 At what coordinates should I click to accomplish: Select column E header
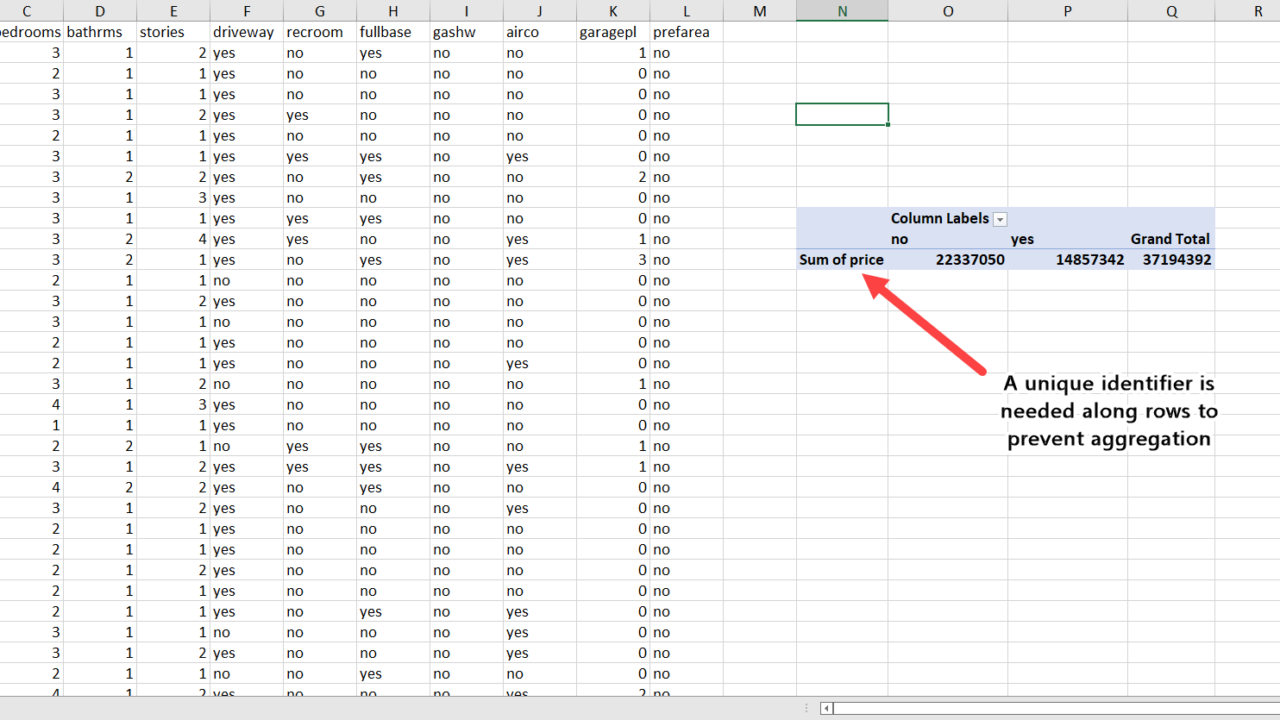[x=173, y=11]
